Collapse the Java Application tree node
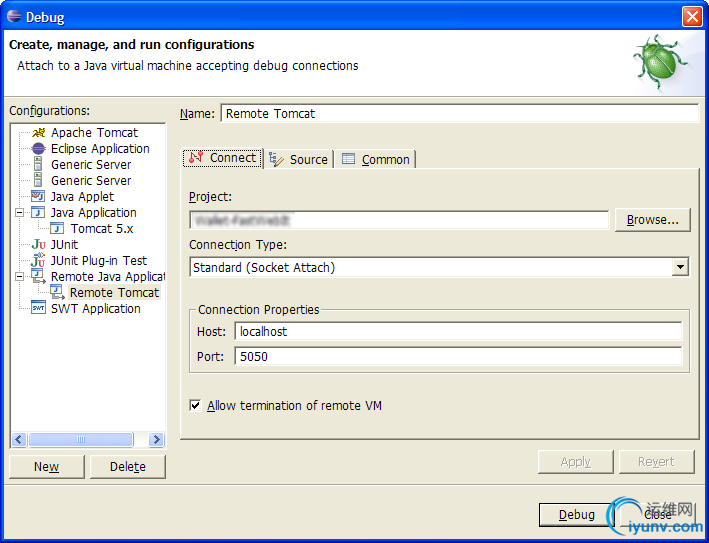The height and width of the screenshot is (543, 709). (x=19, y=212)
